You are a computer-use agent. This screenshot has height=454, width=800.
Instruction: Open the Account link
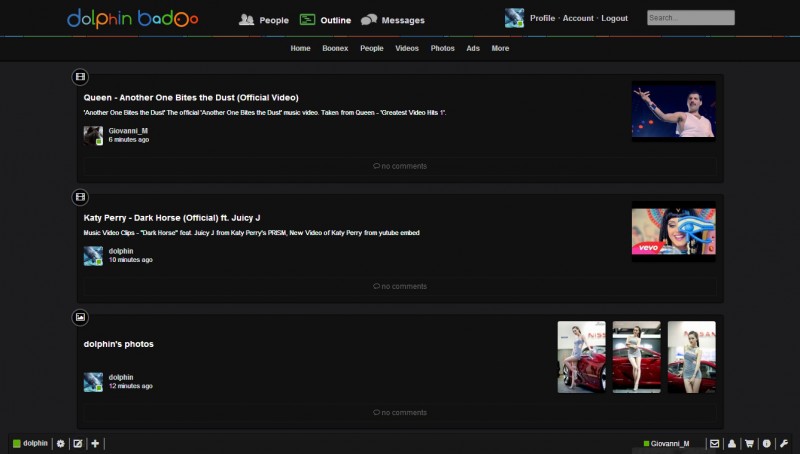click(578, 18)
